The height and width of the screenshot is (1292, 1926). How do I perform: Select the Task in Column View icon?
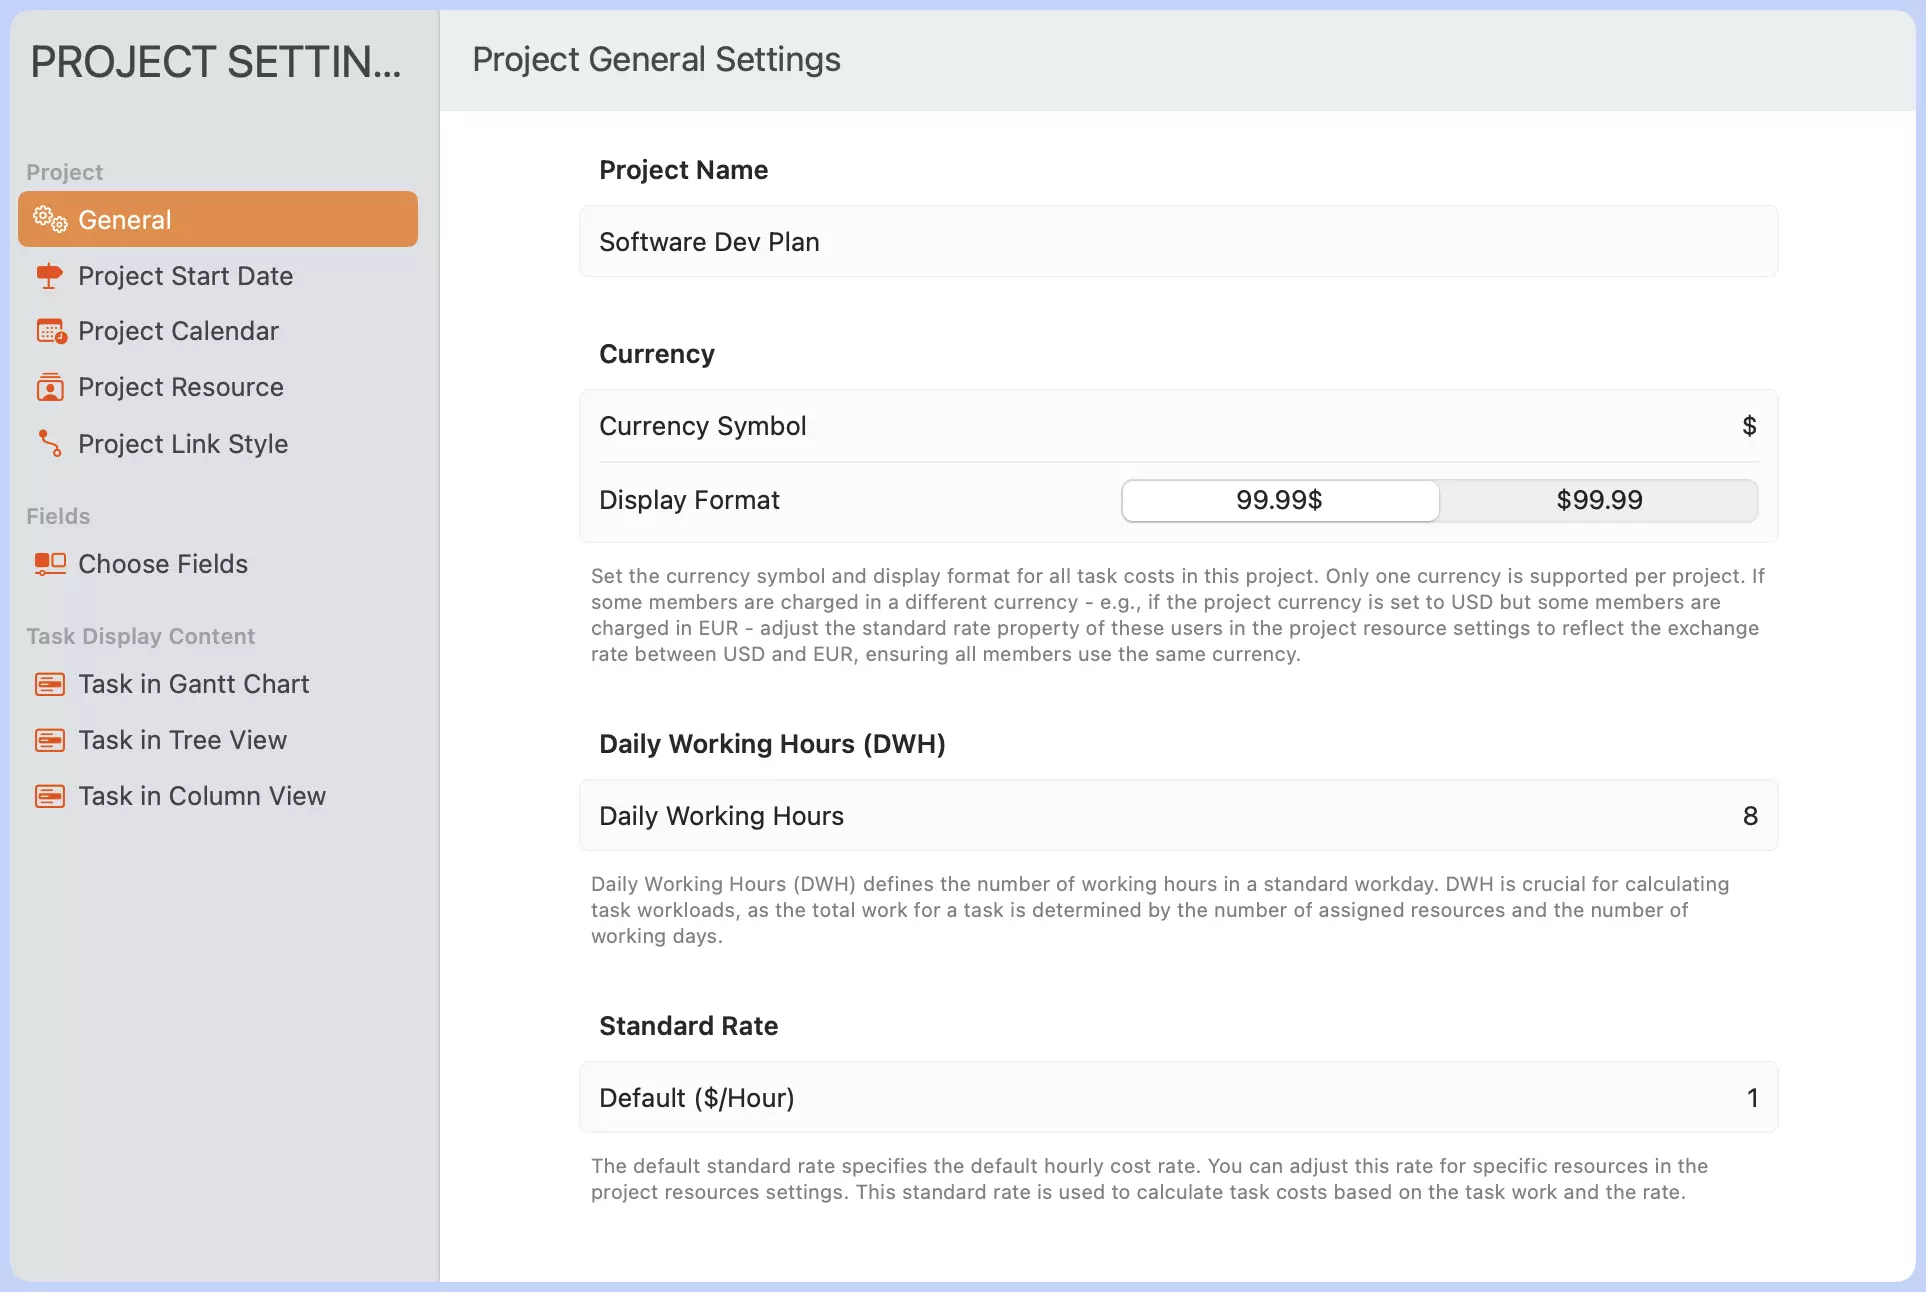(50, 796)
